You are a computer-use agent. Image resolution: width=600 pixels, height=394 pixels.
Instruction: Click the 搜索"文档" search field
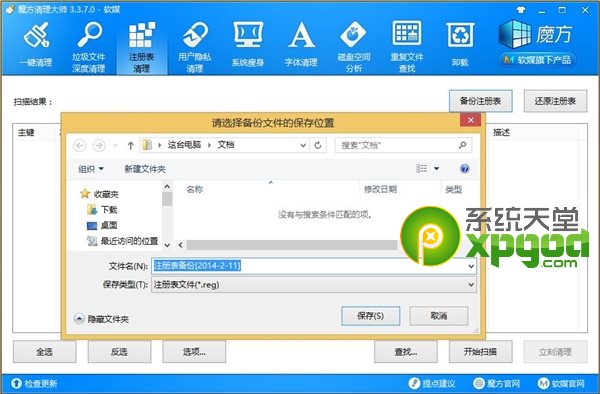pos(403,145)
